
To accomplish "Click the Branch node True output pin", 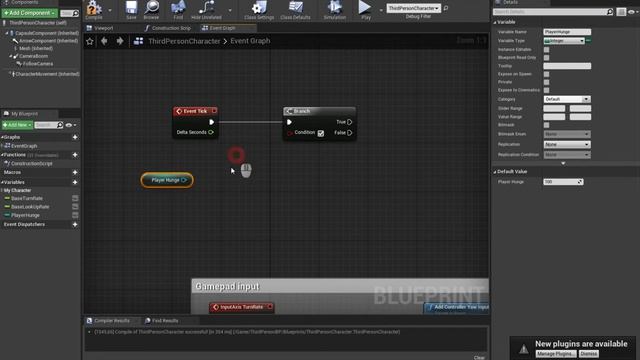I will coord(349,122).
